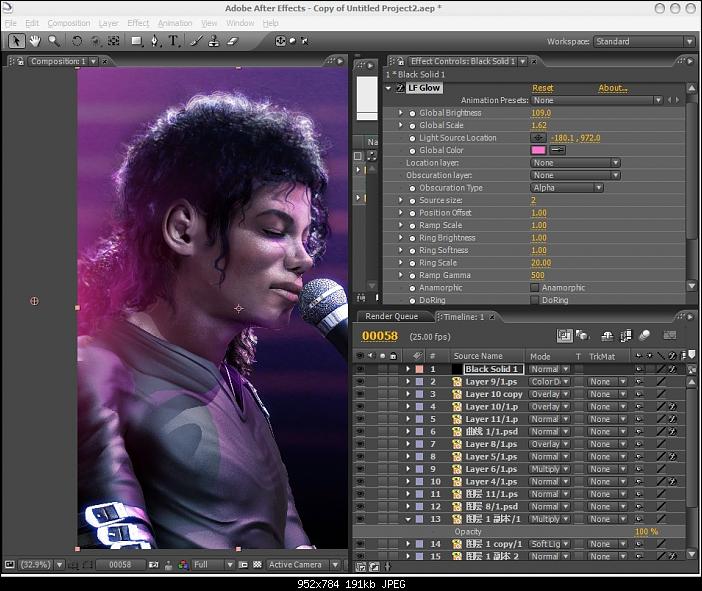Enable Frame Blending icon in the timeline
Screen dimensions: 702x591
coord(625,335)
